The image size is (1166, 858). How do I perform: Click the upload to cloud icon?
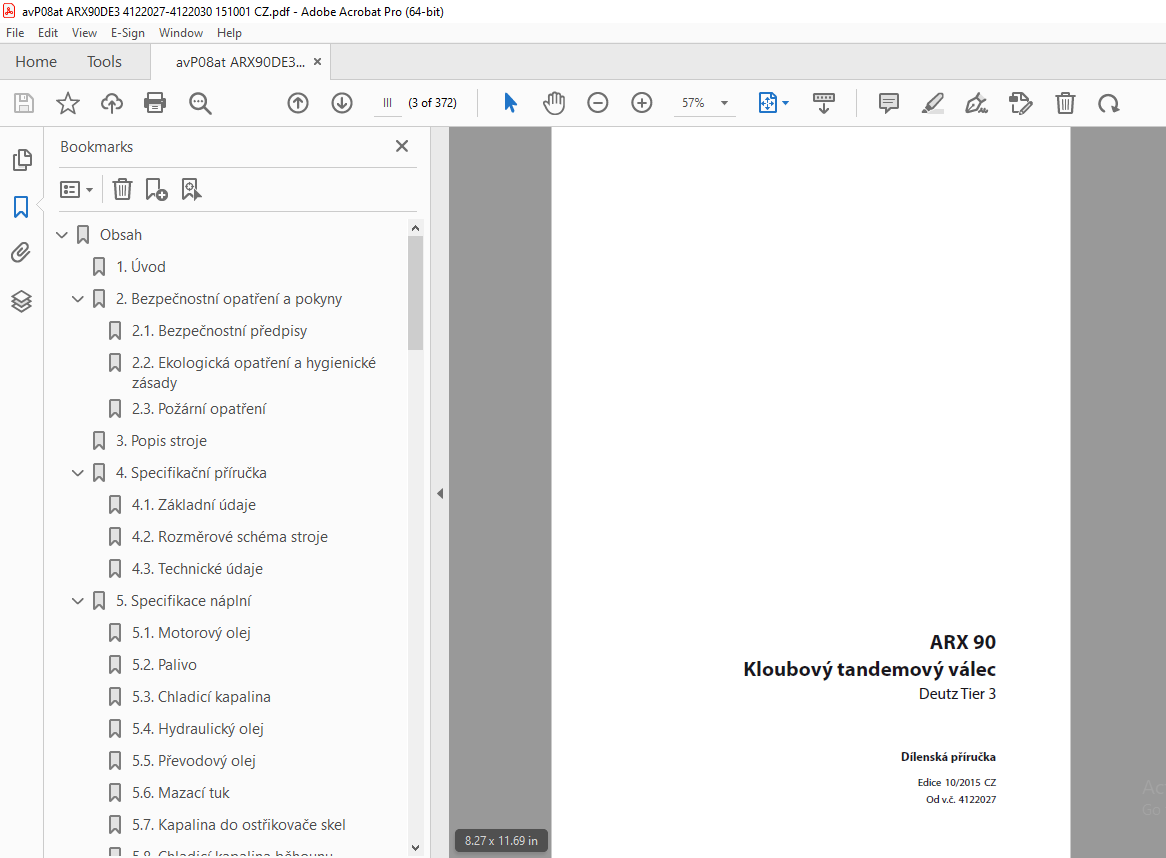pyautogui.click(x=112, y=103)
